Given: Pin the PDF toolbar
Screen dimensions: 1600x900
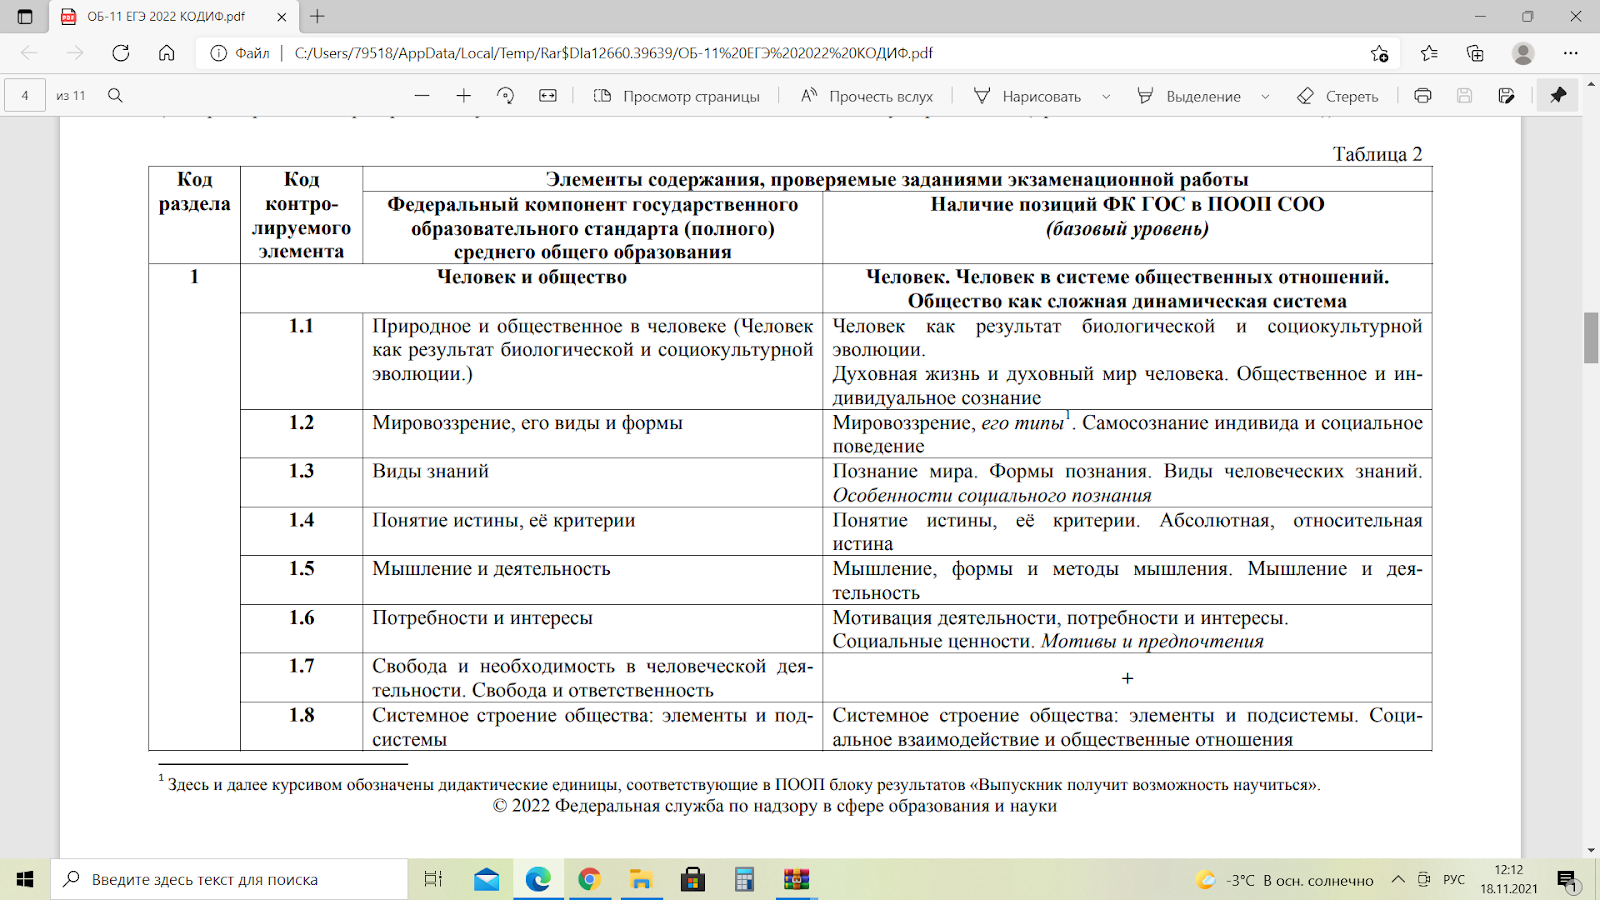Looking at the screenshot, I should (1558, 96).
